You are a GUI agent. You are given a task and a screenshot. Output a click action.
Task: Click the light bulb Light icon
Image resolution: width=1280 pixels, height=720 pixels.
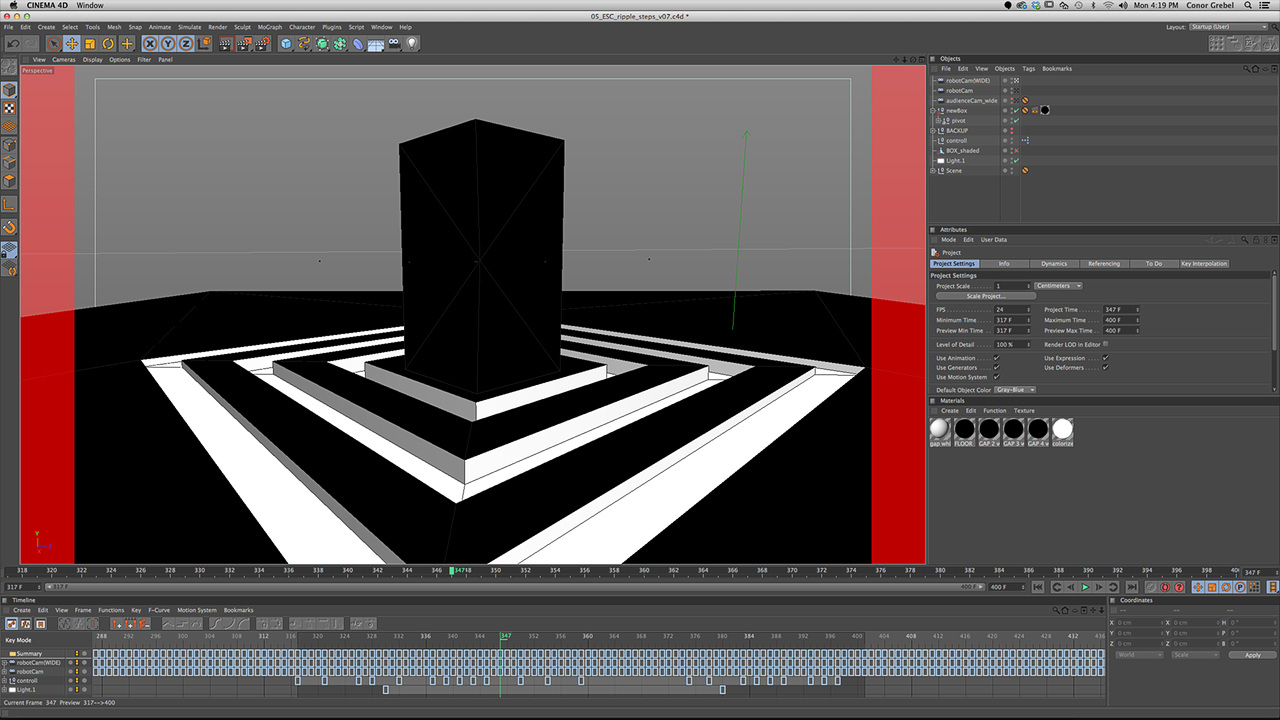tap(411, 44)
